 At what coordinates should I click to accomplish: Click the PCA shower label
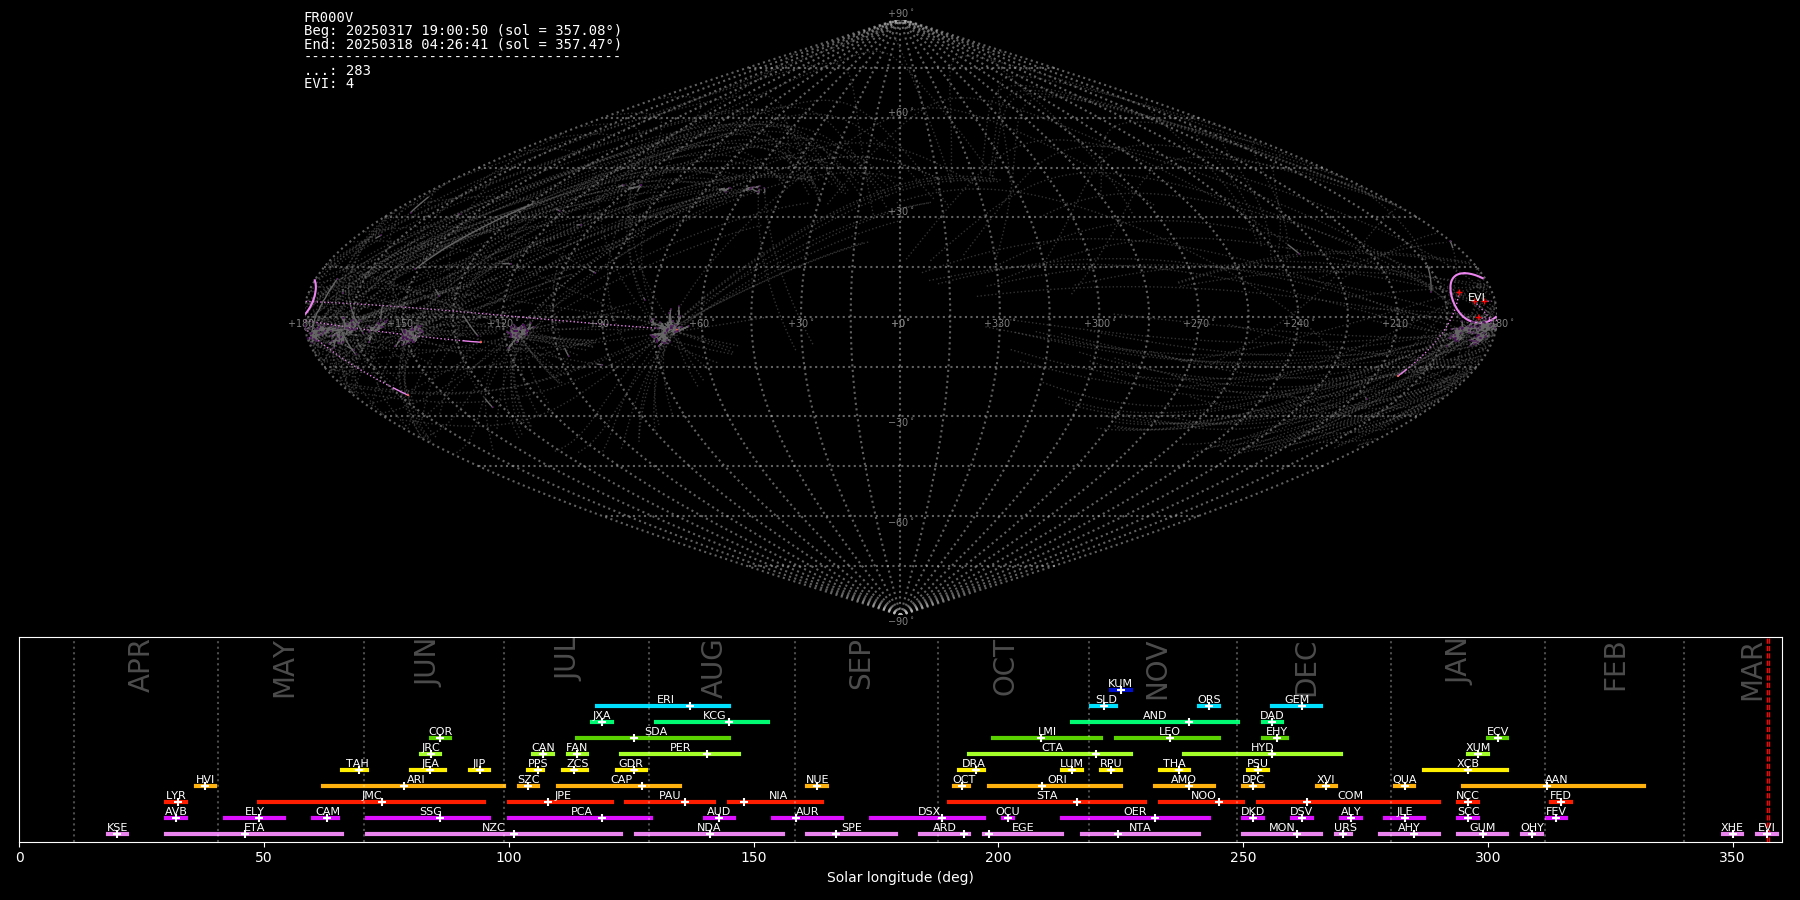click(581, 812)
